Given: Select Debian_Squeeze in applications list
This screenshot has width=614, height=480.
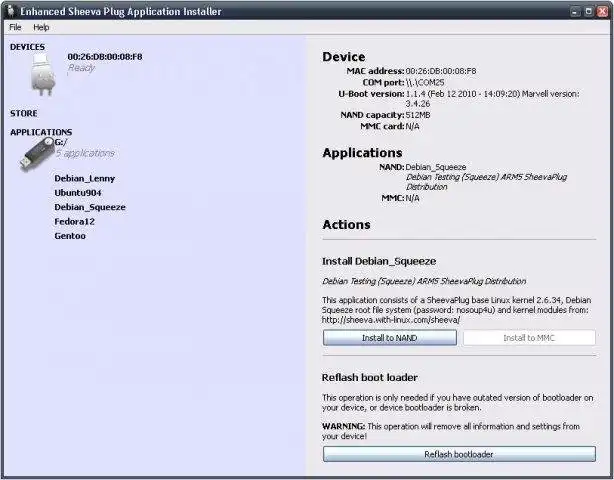Looking at the screenshot, I should click(90, 208).
